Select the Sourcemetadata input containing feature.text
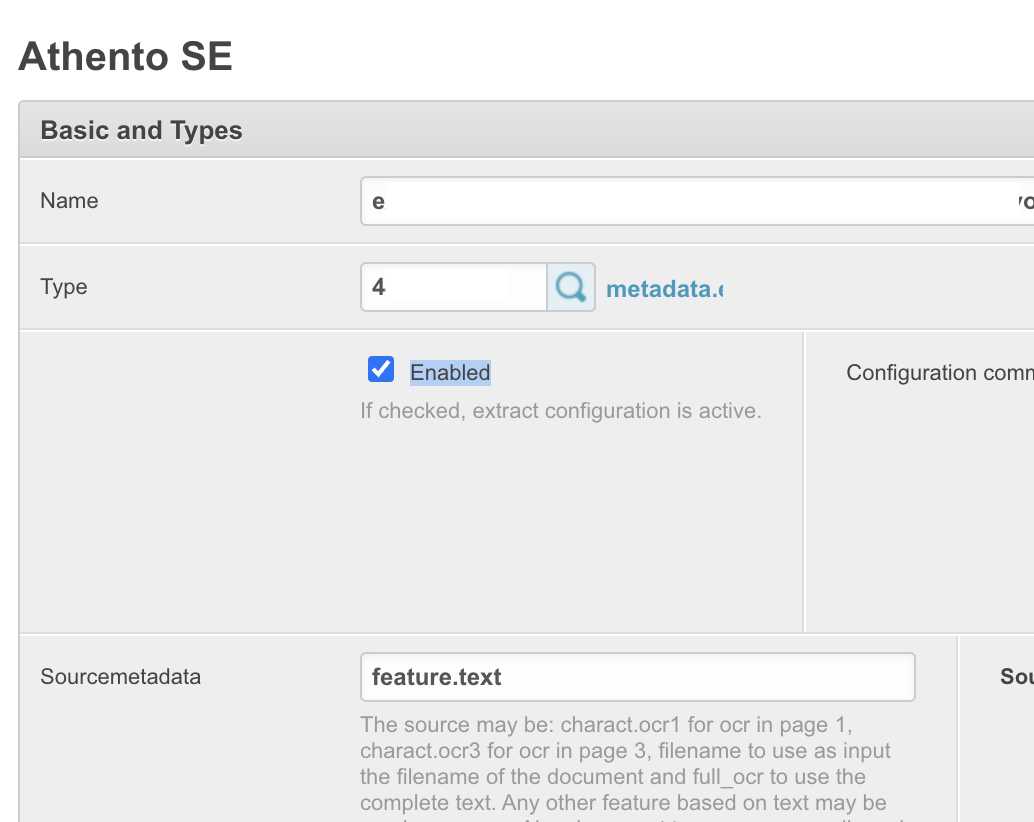1034x822 pixels. 637,677
